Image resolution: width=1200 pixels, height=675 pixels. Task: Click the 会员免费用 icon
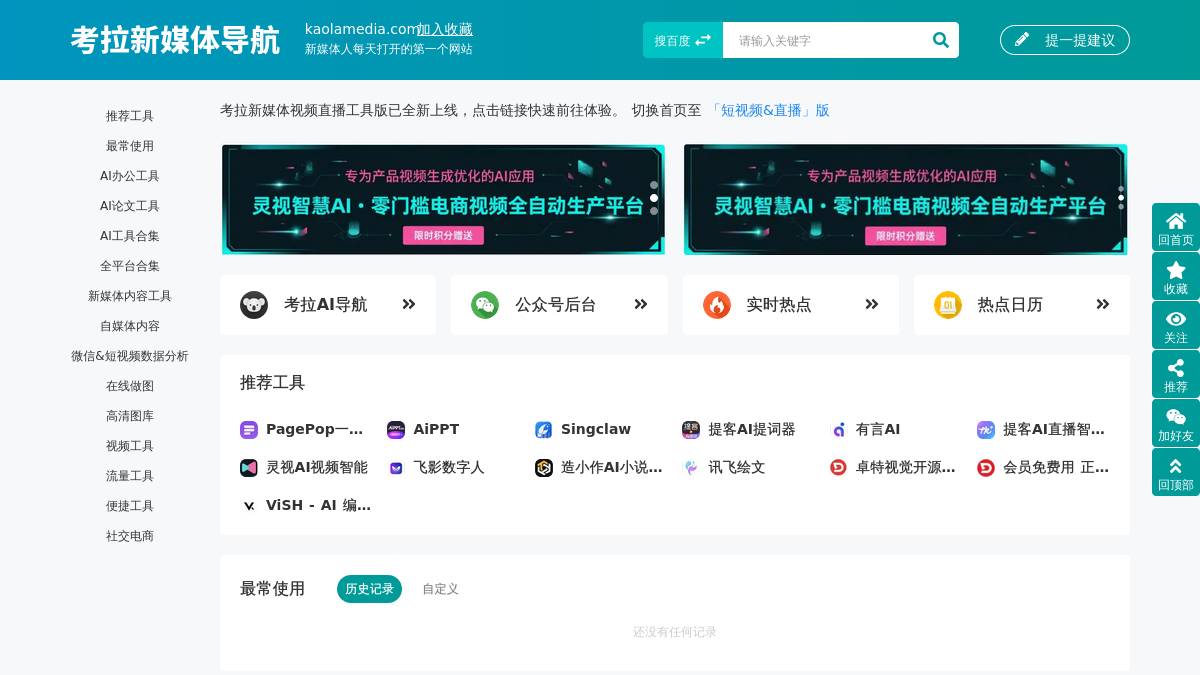click(986, 468)
